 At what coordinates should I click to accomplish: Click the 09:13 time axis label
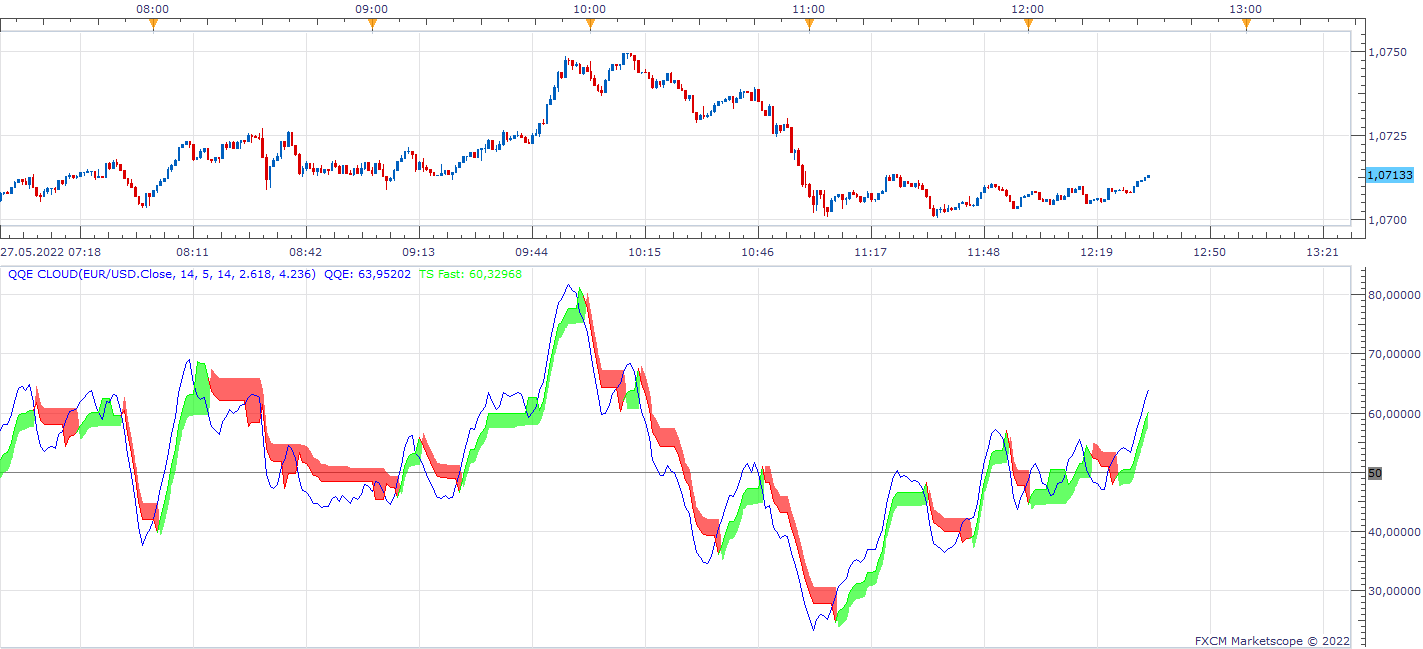(418, 253)
